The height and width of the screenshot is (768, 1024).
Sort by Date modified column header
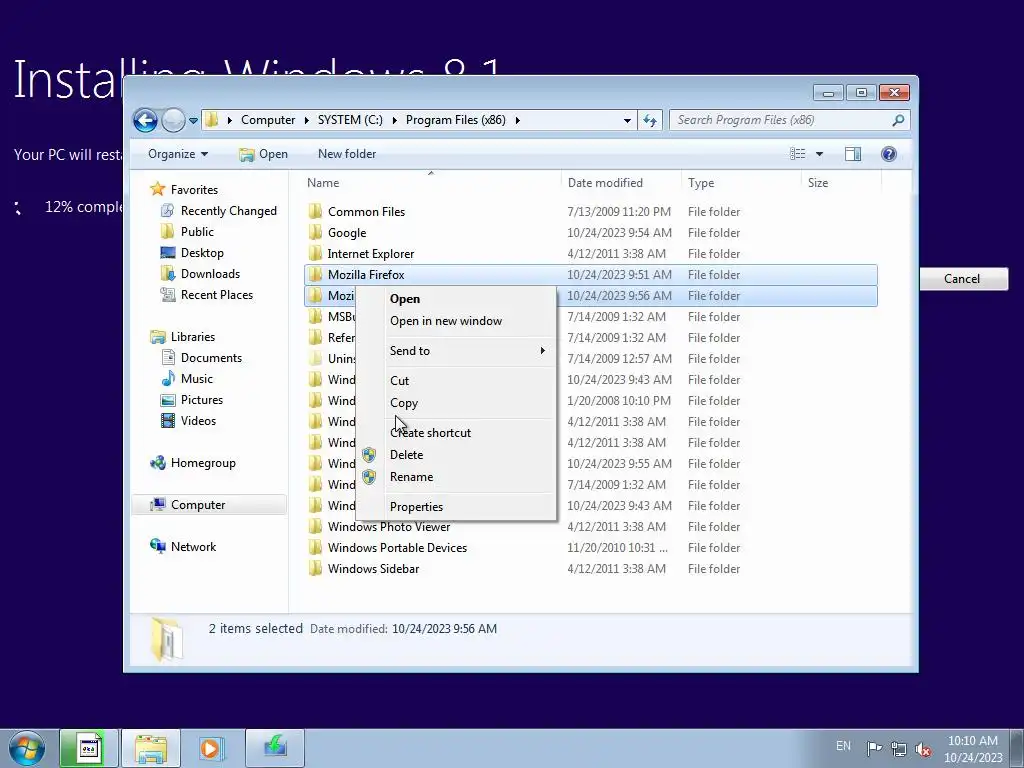[620, 183]
